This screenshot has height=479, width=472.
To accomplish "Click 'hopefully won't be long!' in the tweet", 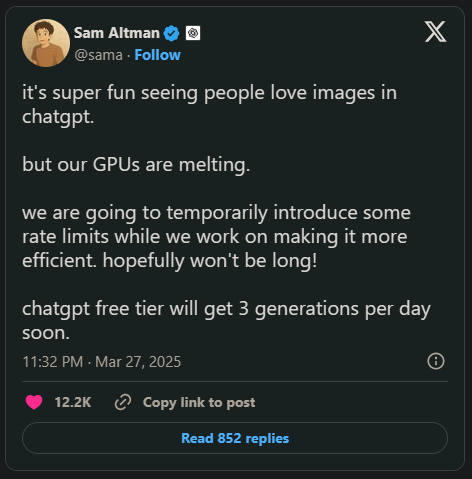I will (x=210, y=260).
